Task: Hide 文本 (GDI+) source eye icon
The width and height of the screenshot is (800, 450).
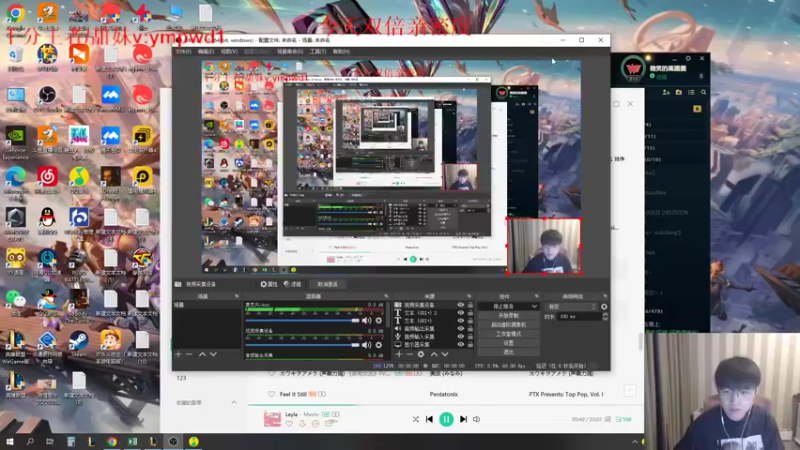Action: (461, 321)
